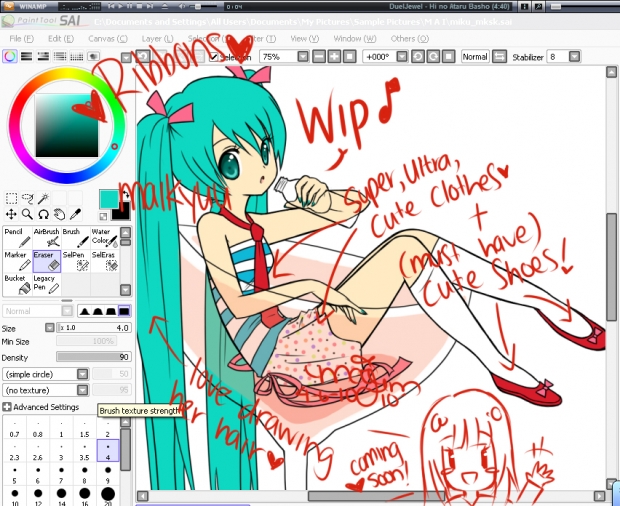This screenshot has width=620, height=506.
Task: Select the SelPen tool
Action: click(76, 261)
